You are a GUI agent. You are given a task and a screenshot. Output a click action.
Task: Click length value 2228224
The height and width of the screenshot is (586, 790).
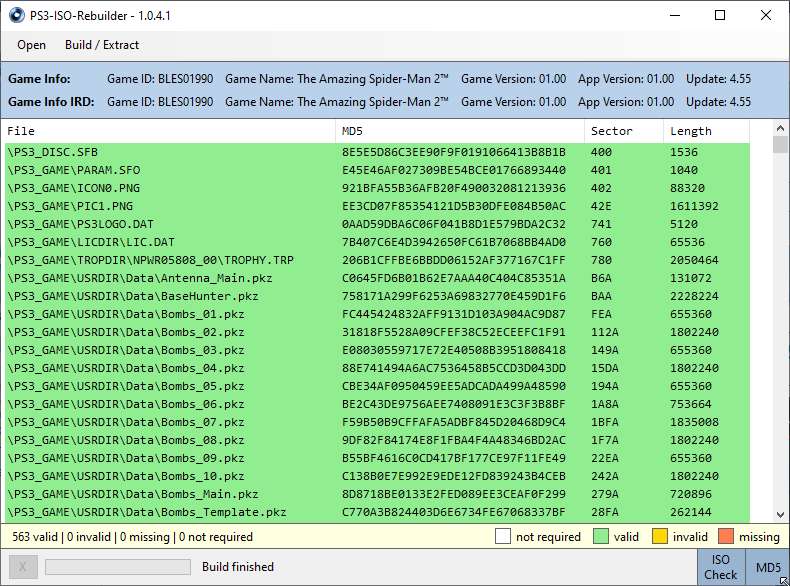(x=694, y=296)
